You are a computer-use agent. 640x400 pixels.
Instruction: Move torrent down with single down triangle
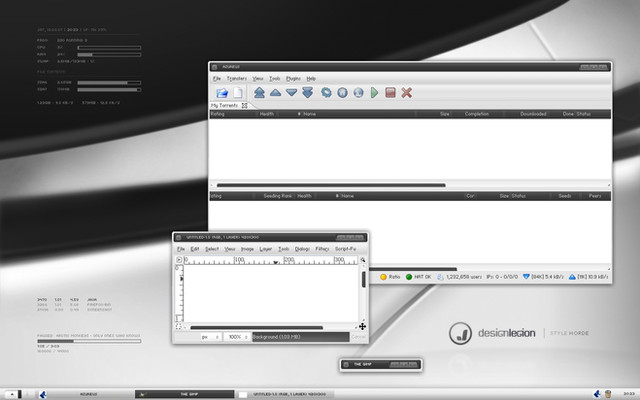291,93
